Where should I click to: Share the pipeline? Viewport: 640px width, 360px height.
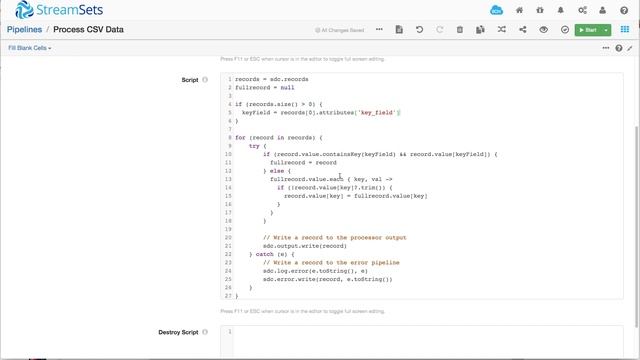522,29
